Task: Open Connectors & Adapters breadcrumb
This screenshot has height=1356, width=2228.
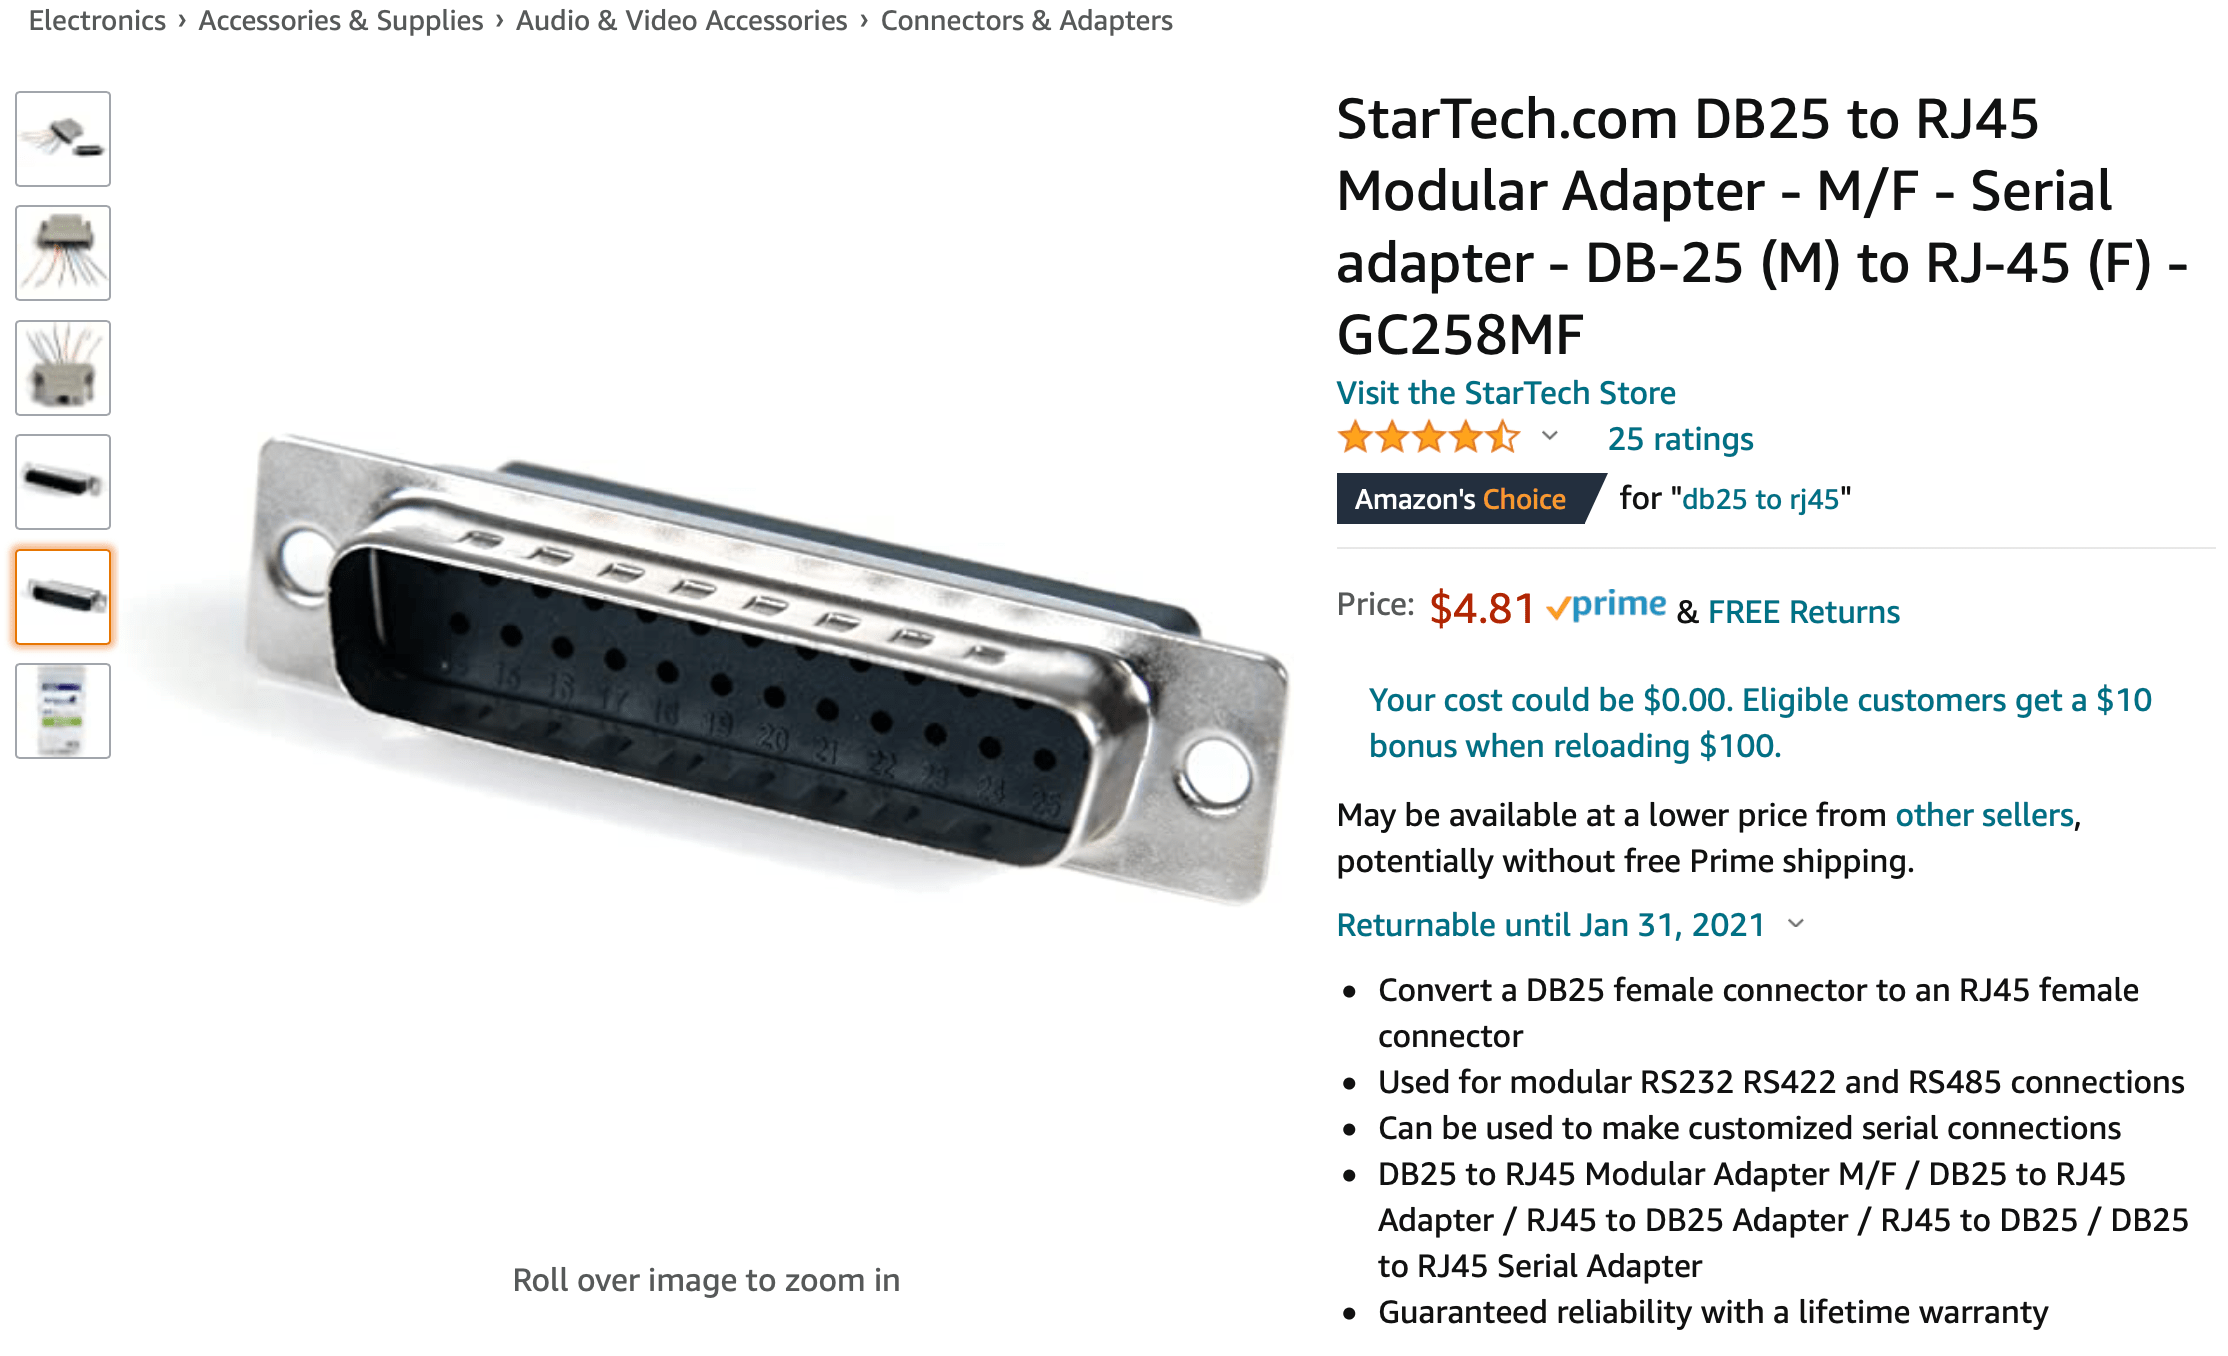Action: pos(1026,20)
